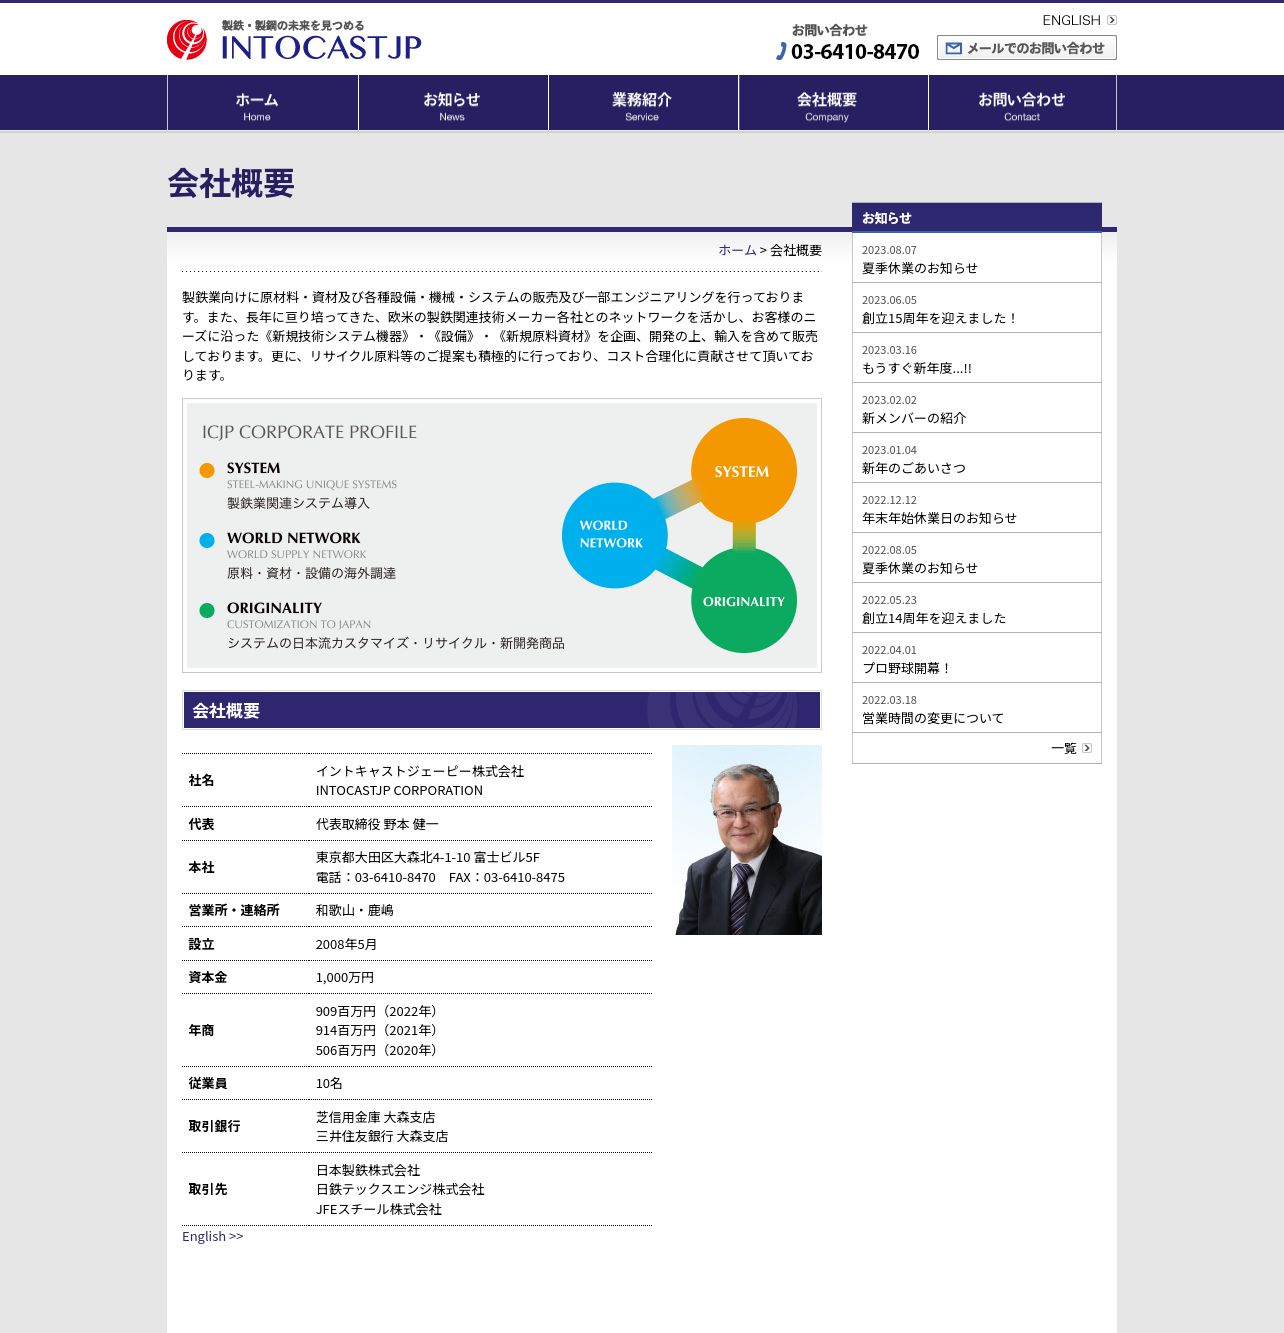Click 506百万円（2020年） sales value
This screenshot has width=1284, height=1333.
coord(379,1050)
